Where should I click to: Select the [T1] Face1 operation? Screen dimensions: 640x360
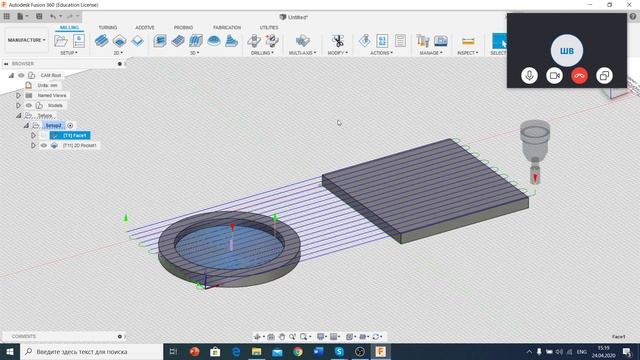(x=70, y=136)
